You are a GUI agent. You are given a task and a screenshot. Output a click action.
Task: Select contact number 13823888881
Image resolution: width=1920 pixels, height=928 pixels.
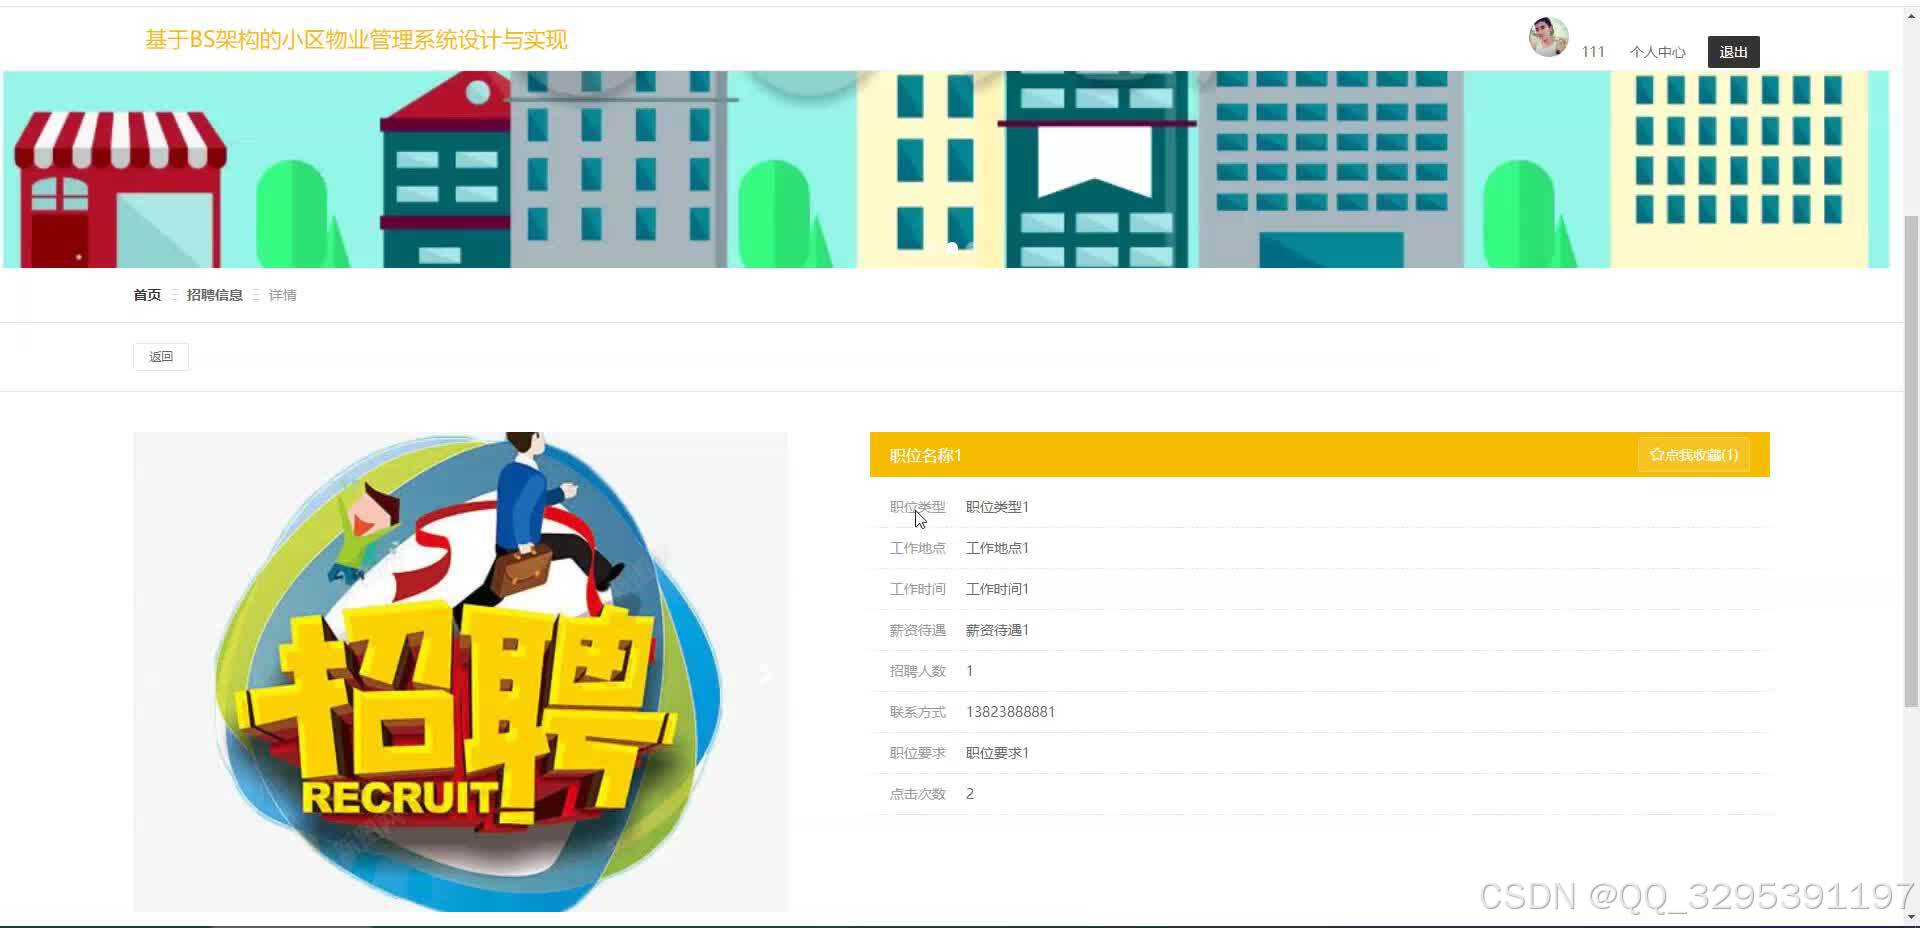coord(1010,711)
